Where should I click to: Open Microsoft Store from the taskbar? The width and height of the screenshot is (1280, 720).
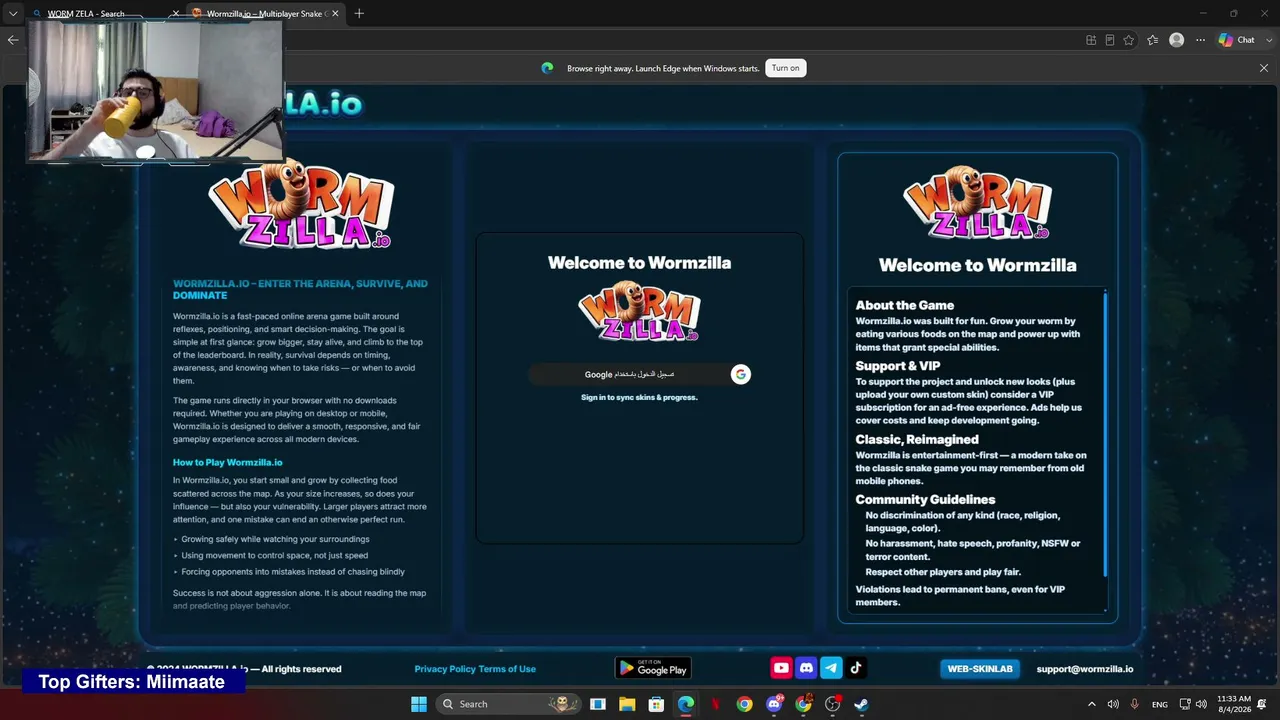coord(656,704)
